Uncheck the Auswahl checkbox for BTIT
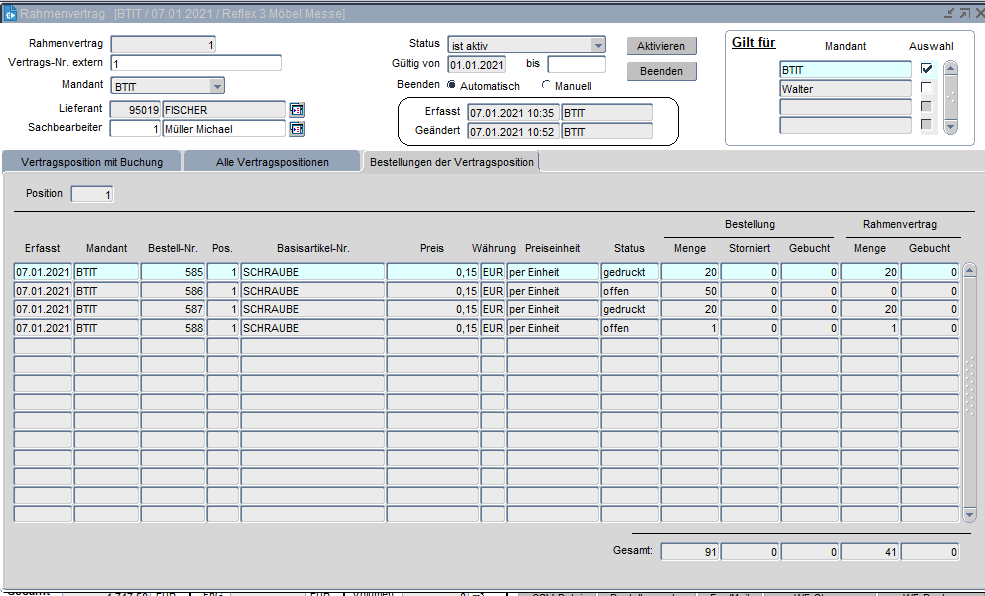The image size is (985, 596). 926,69
